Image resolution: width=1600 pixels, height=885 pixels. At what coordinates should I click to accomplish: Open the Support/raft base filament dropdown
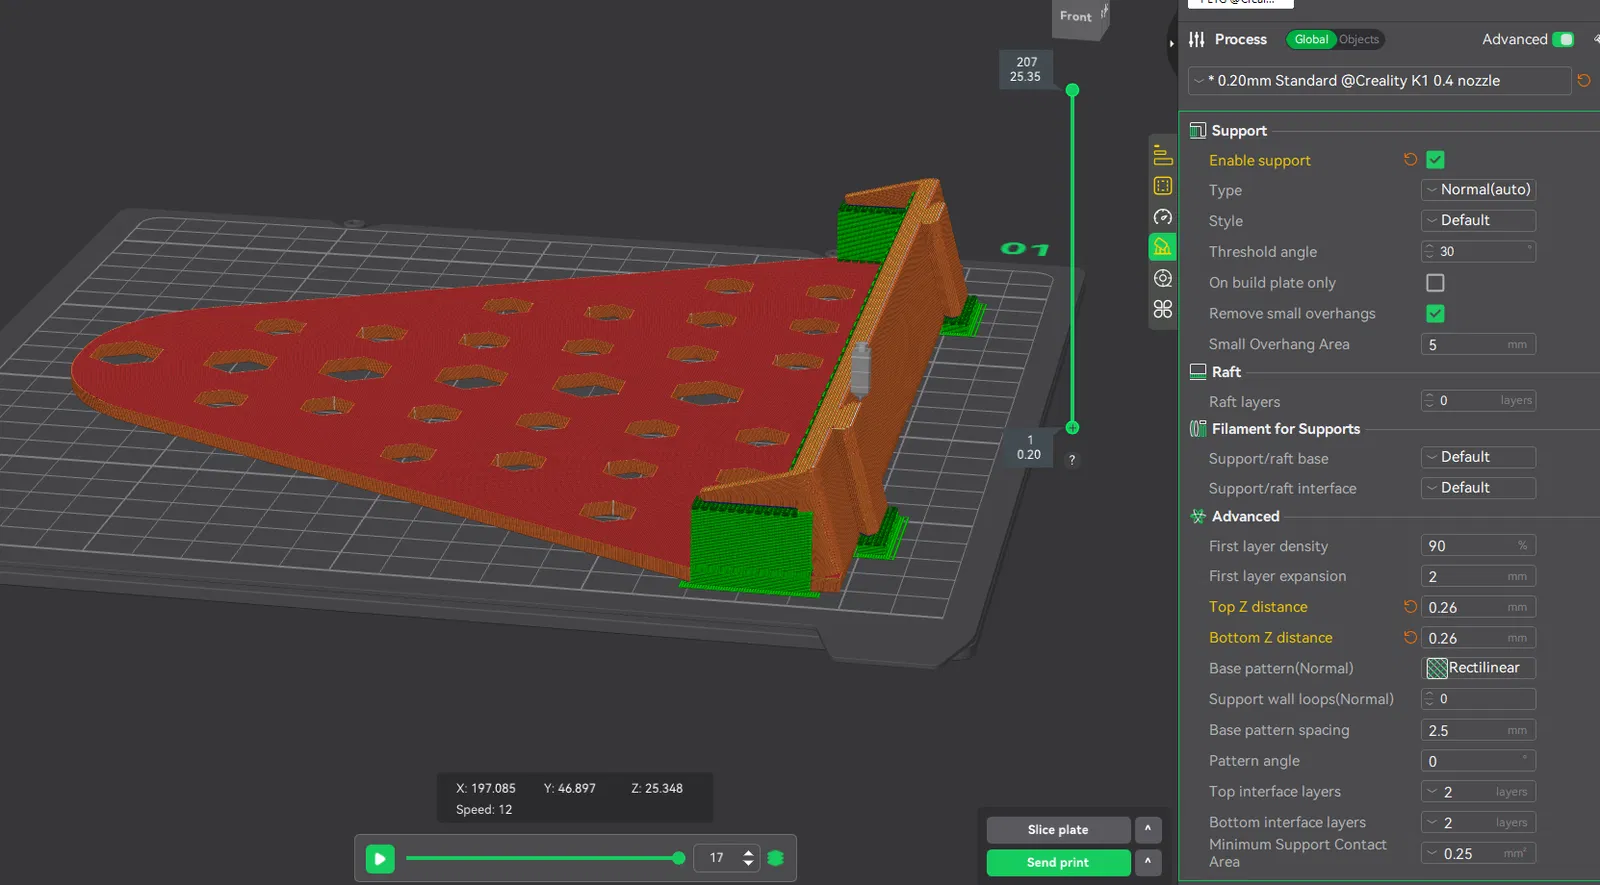pos(1478,457)
